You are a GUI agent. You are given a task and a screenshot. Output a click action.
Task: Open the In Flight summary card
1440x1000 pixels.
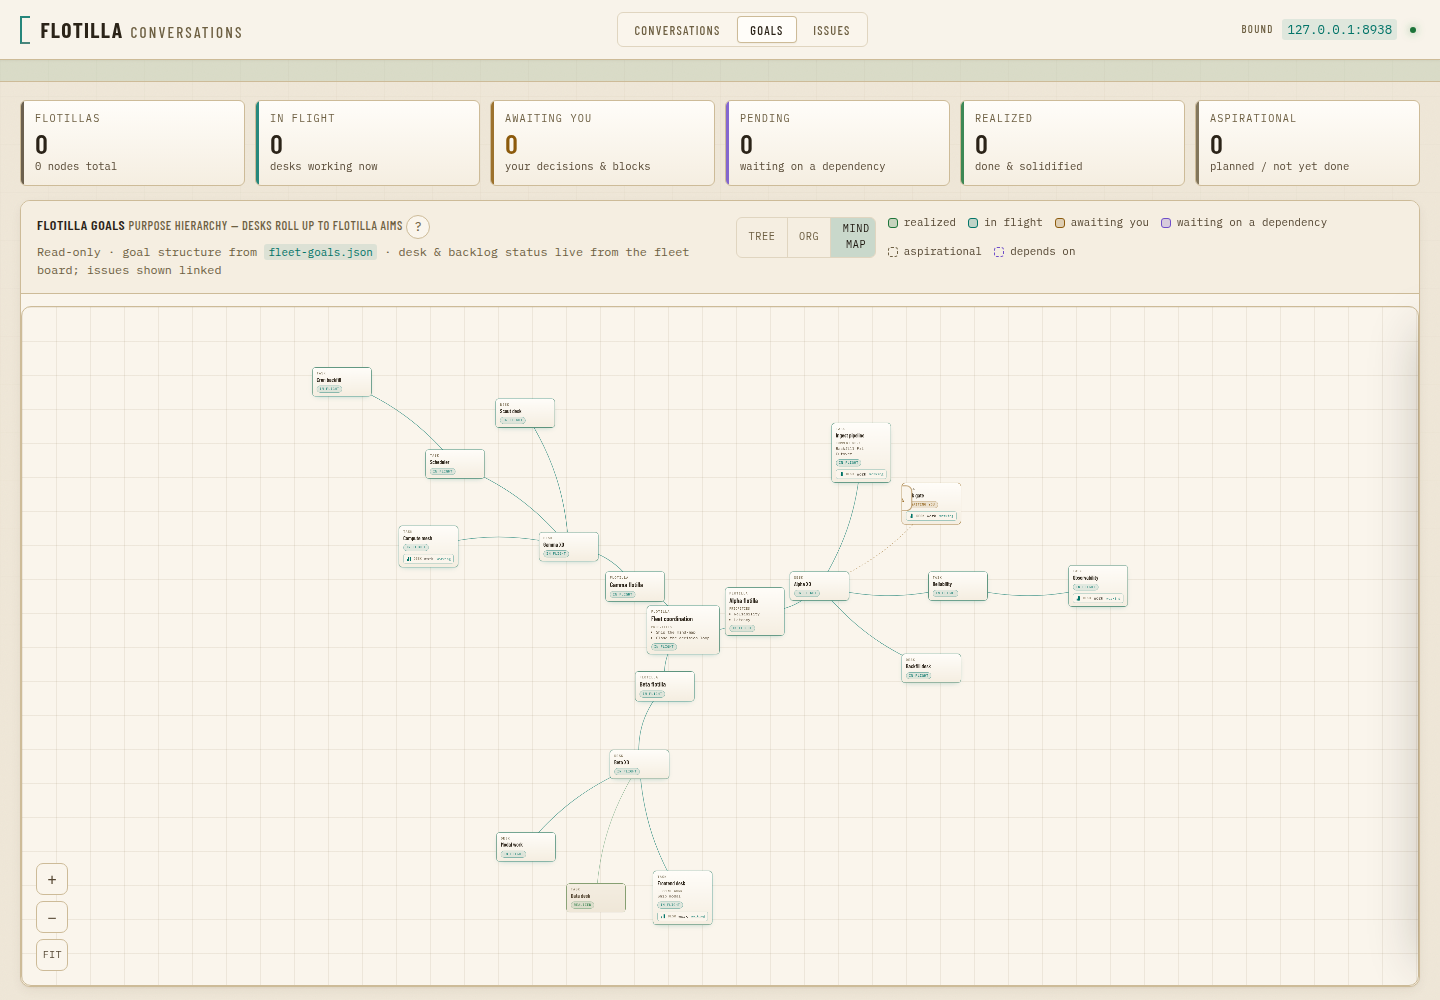point(368,143)
